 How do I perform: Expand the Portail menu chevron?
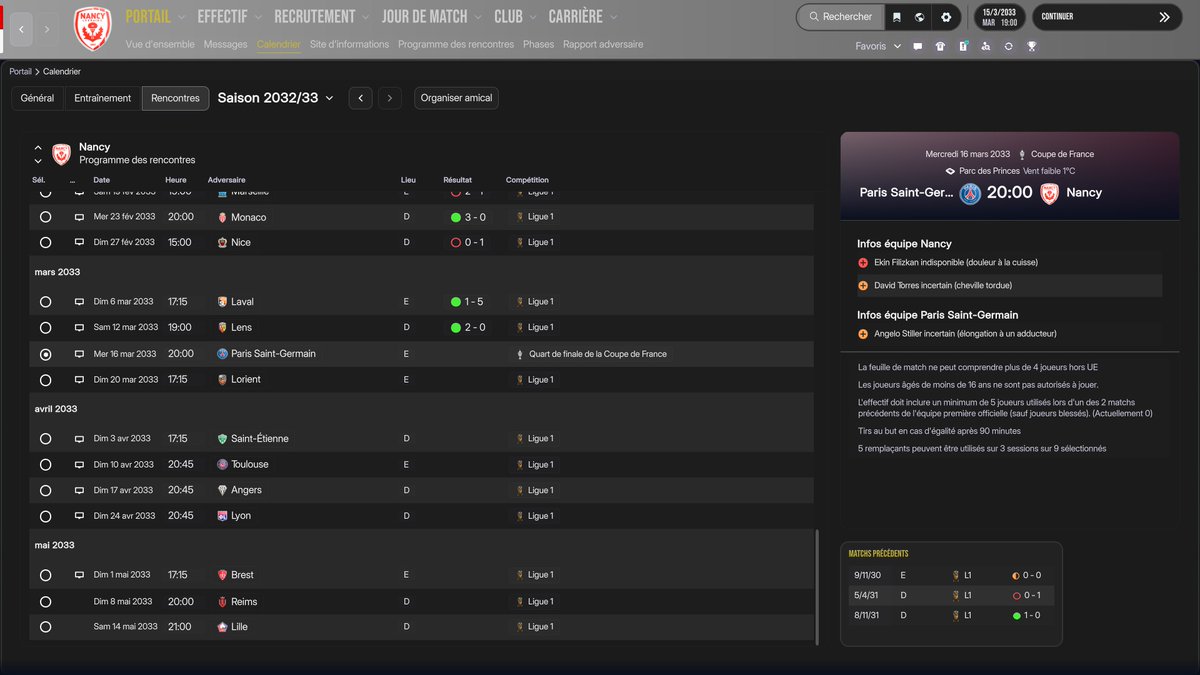point(184,17)
